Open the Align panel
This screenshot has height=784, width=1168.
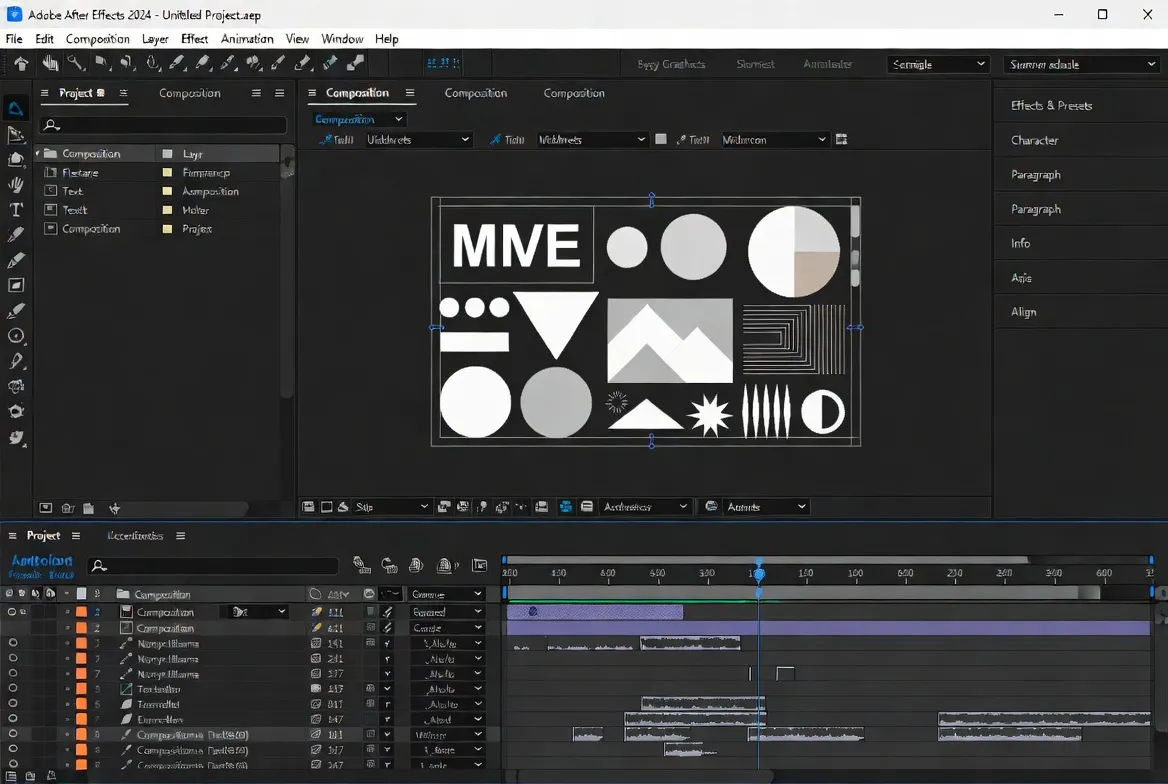(1023, 312)
